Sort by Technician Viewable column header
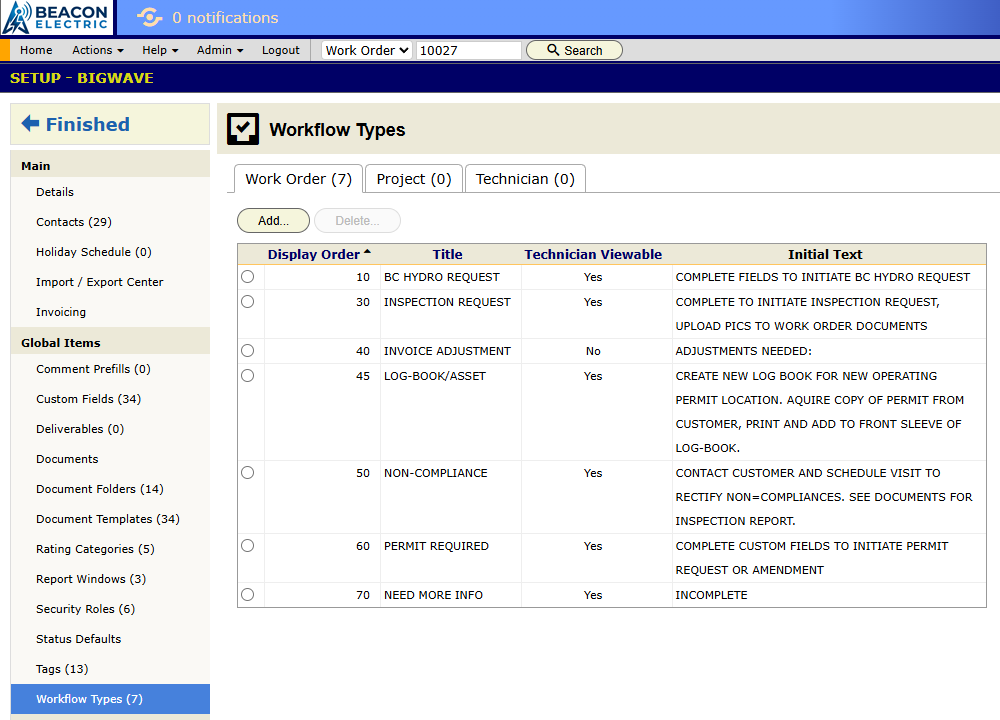Screen dimensions: 1000x720 click(593, 254)
